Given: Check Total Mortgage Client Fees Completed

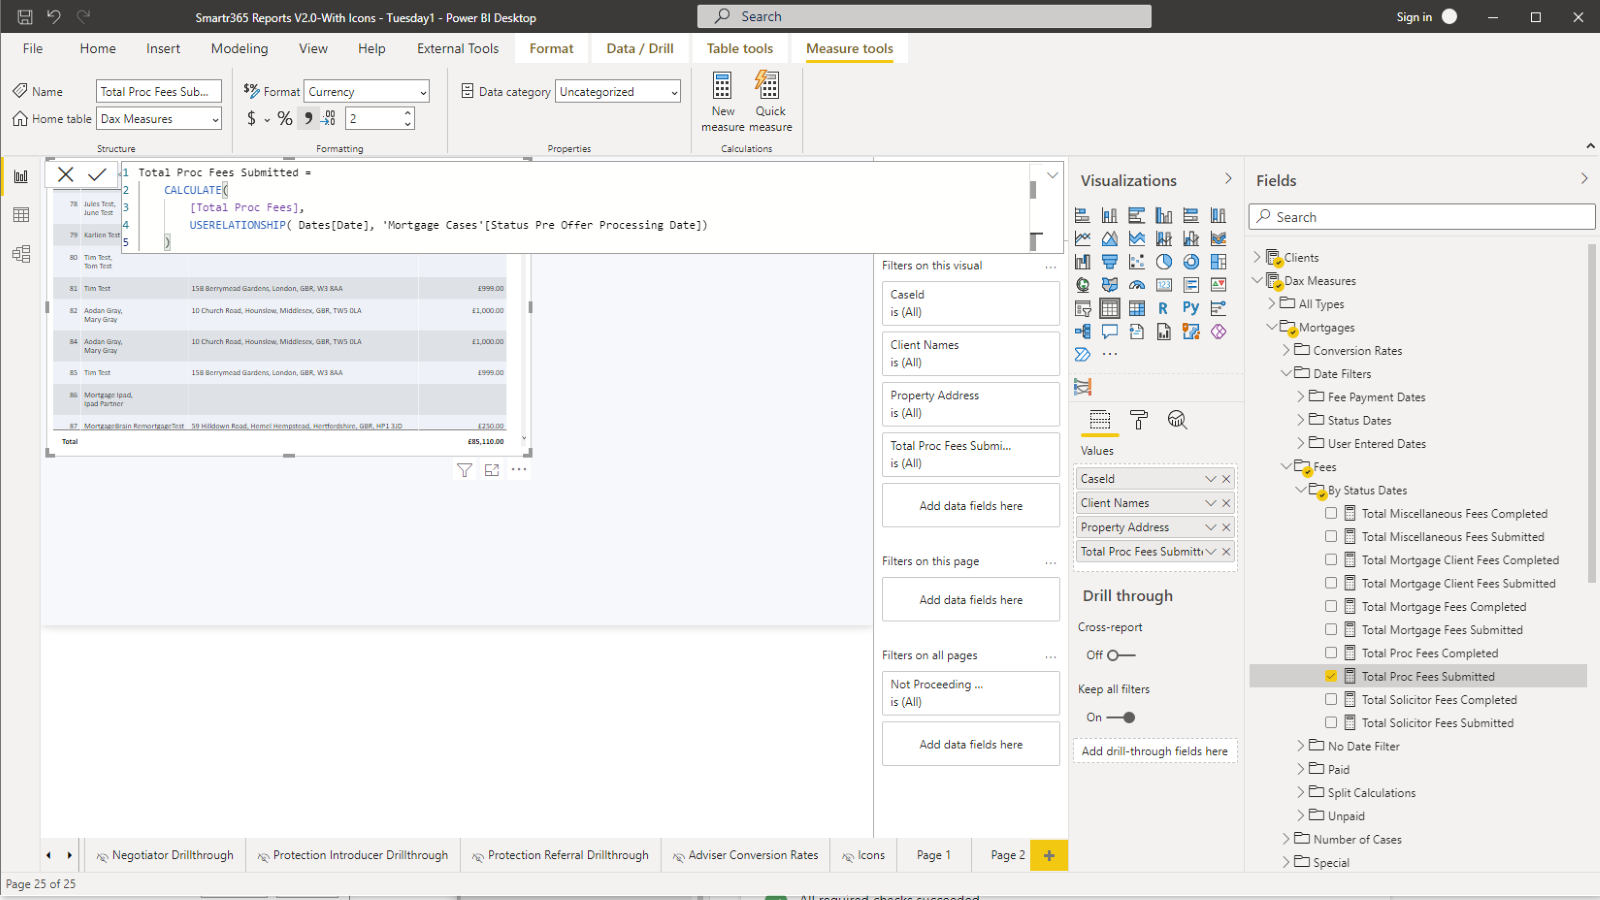Looking at the screenshot, I should [1331, 560].
